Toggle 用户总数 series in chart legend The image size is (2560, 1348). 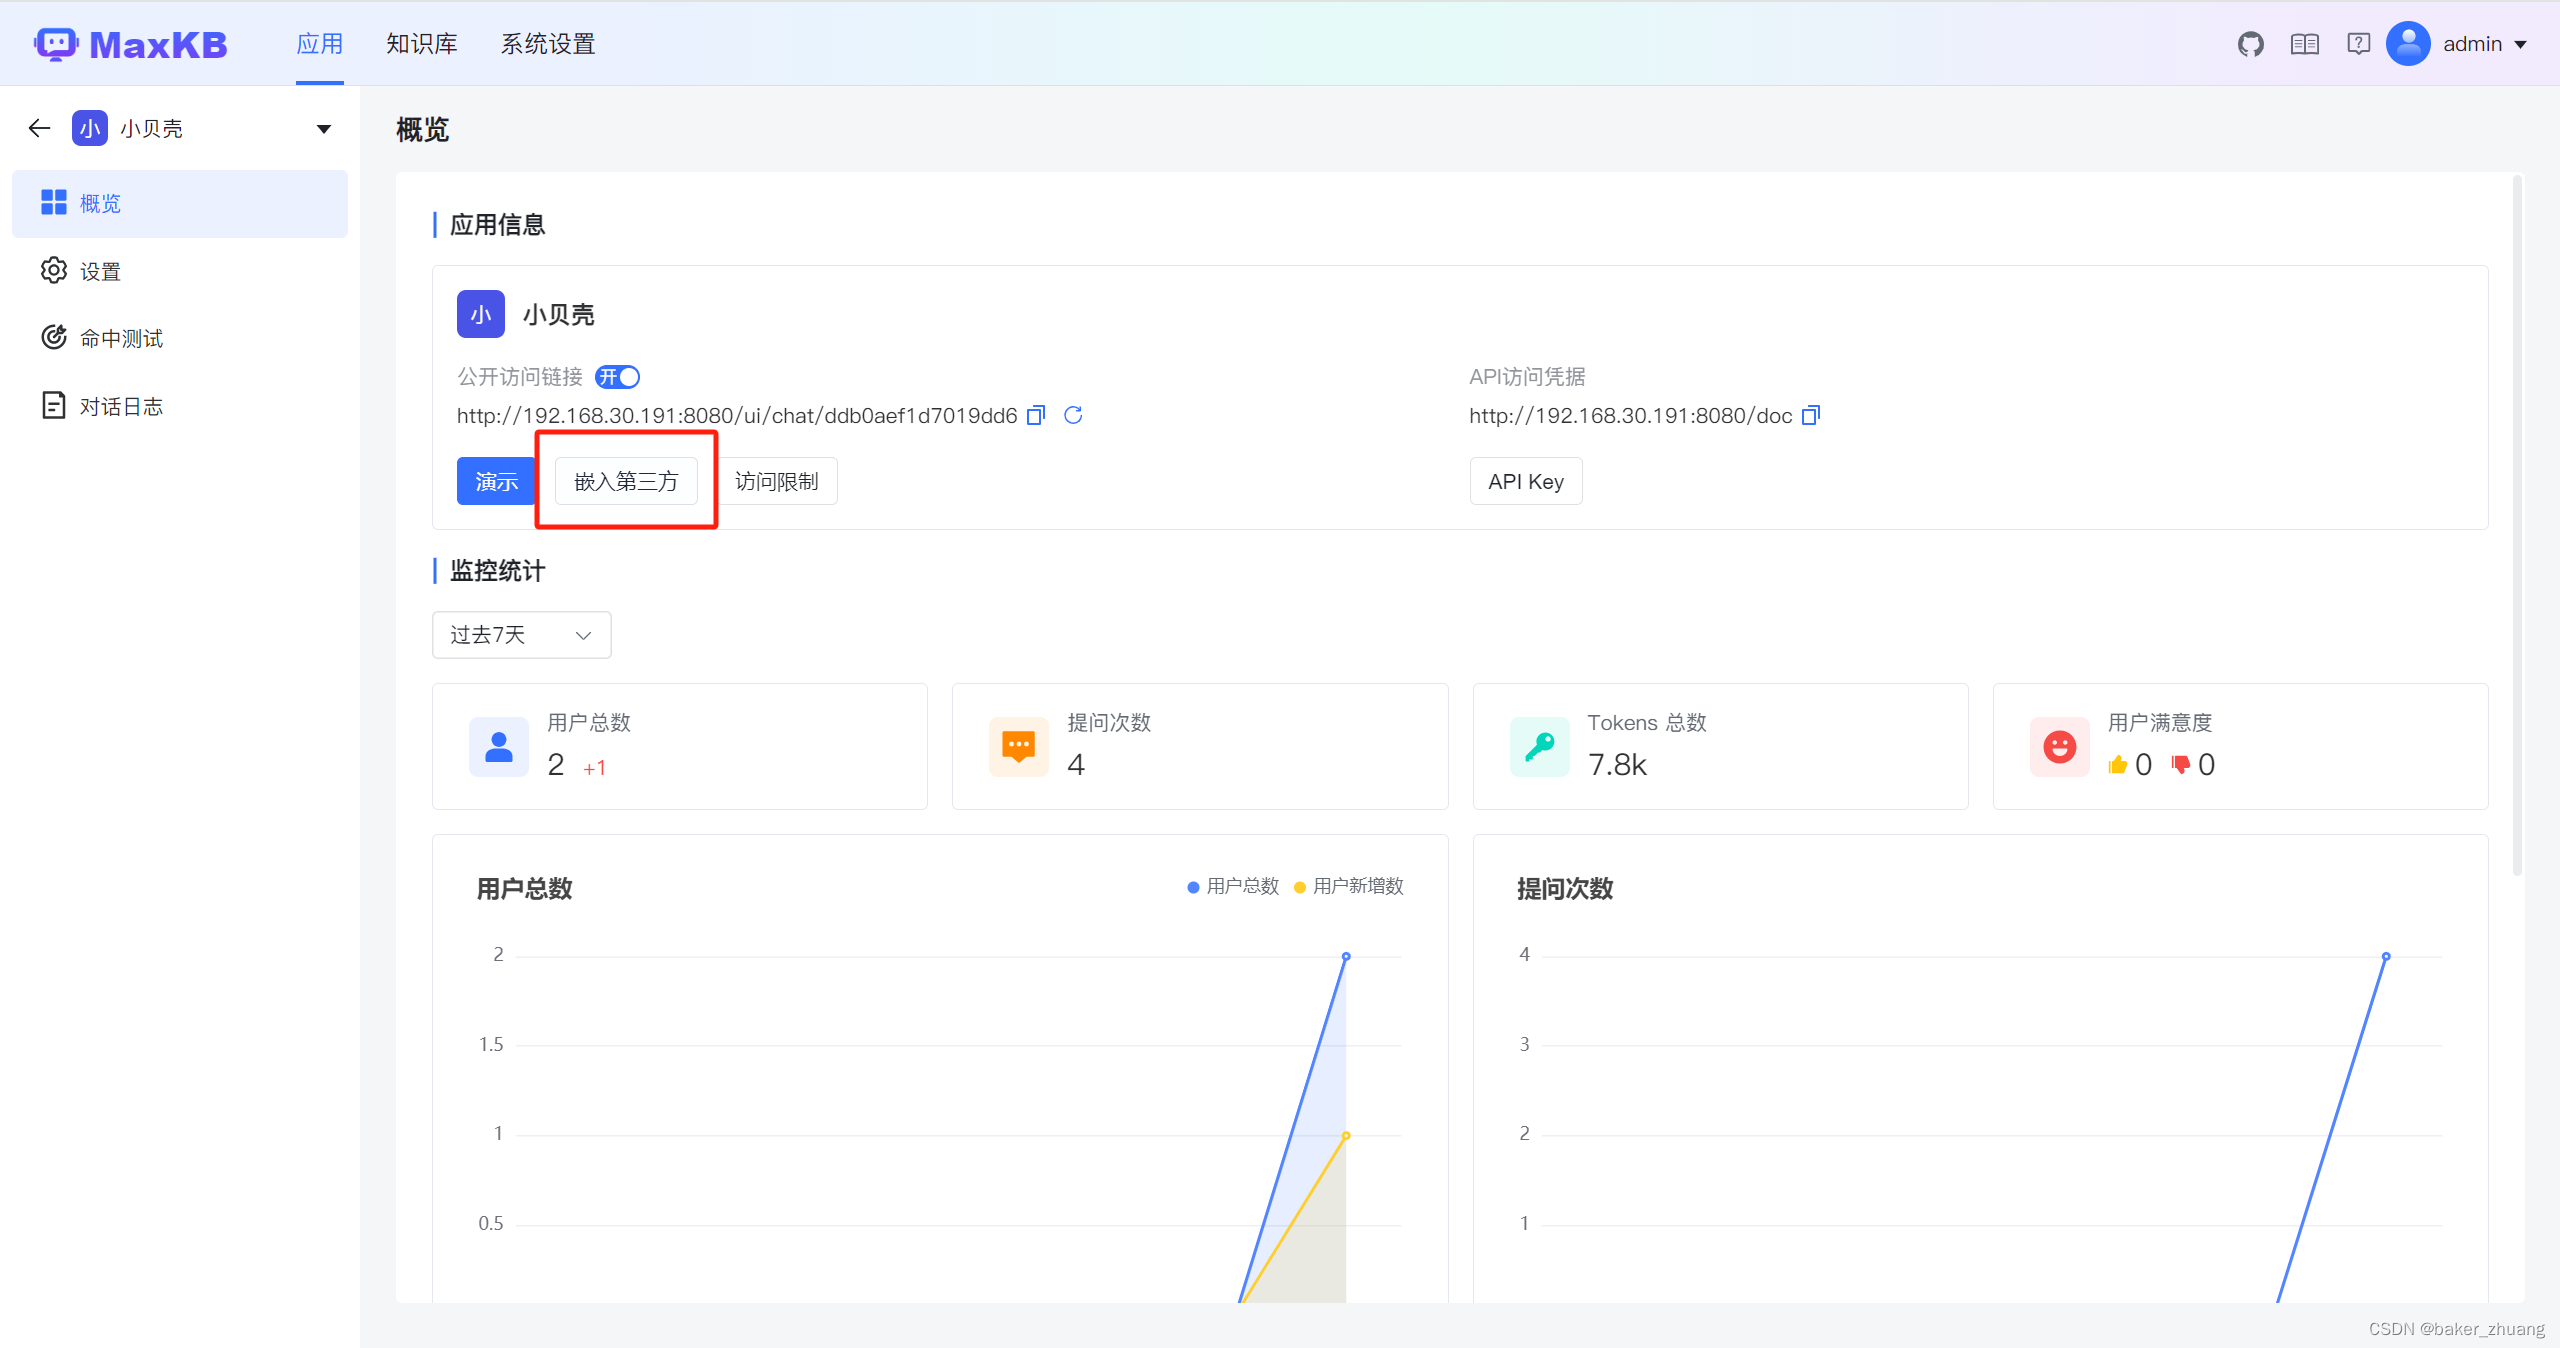[1233, 886]
